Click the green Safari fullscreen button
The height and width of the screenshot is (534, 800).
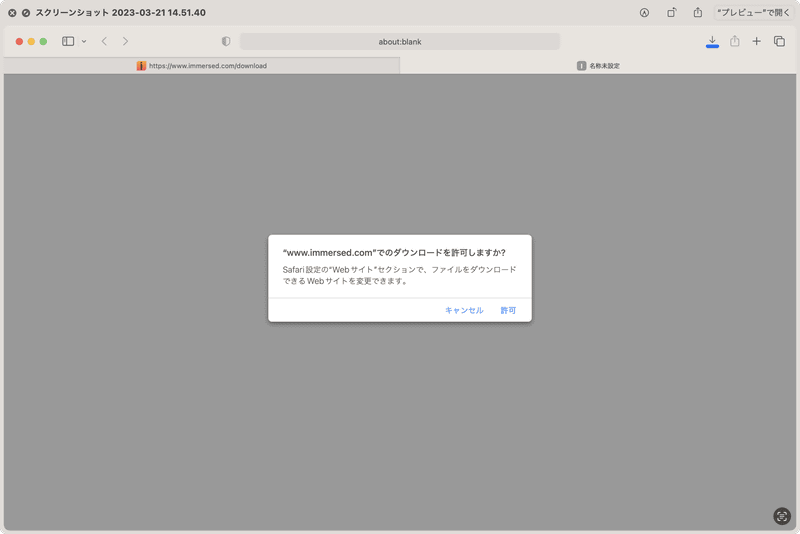click(43, 41)
